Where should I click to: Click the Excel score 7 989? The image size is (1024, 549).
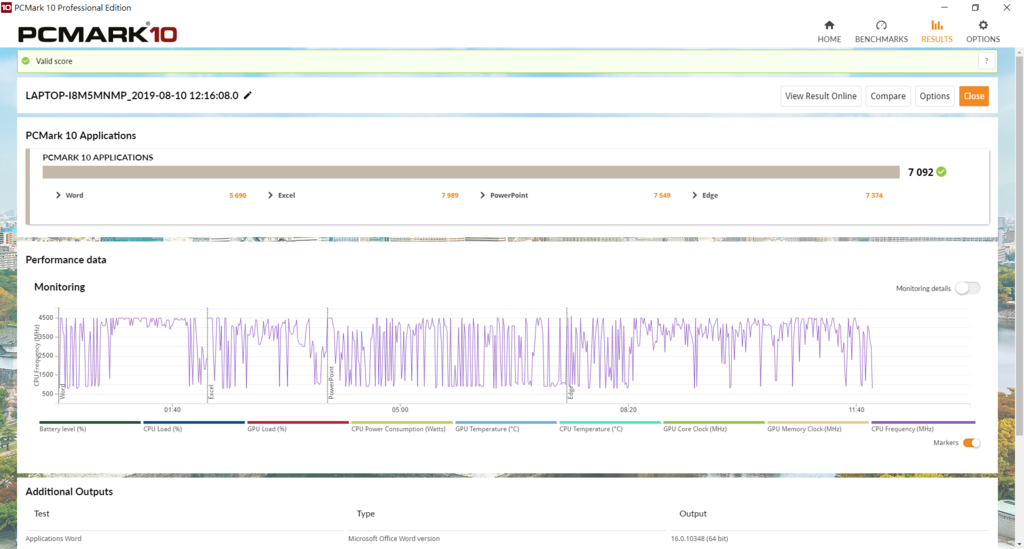[x=450, y=195]
